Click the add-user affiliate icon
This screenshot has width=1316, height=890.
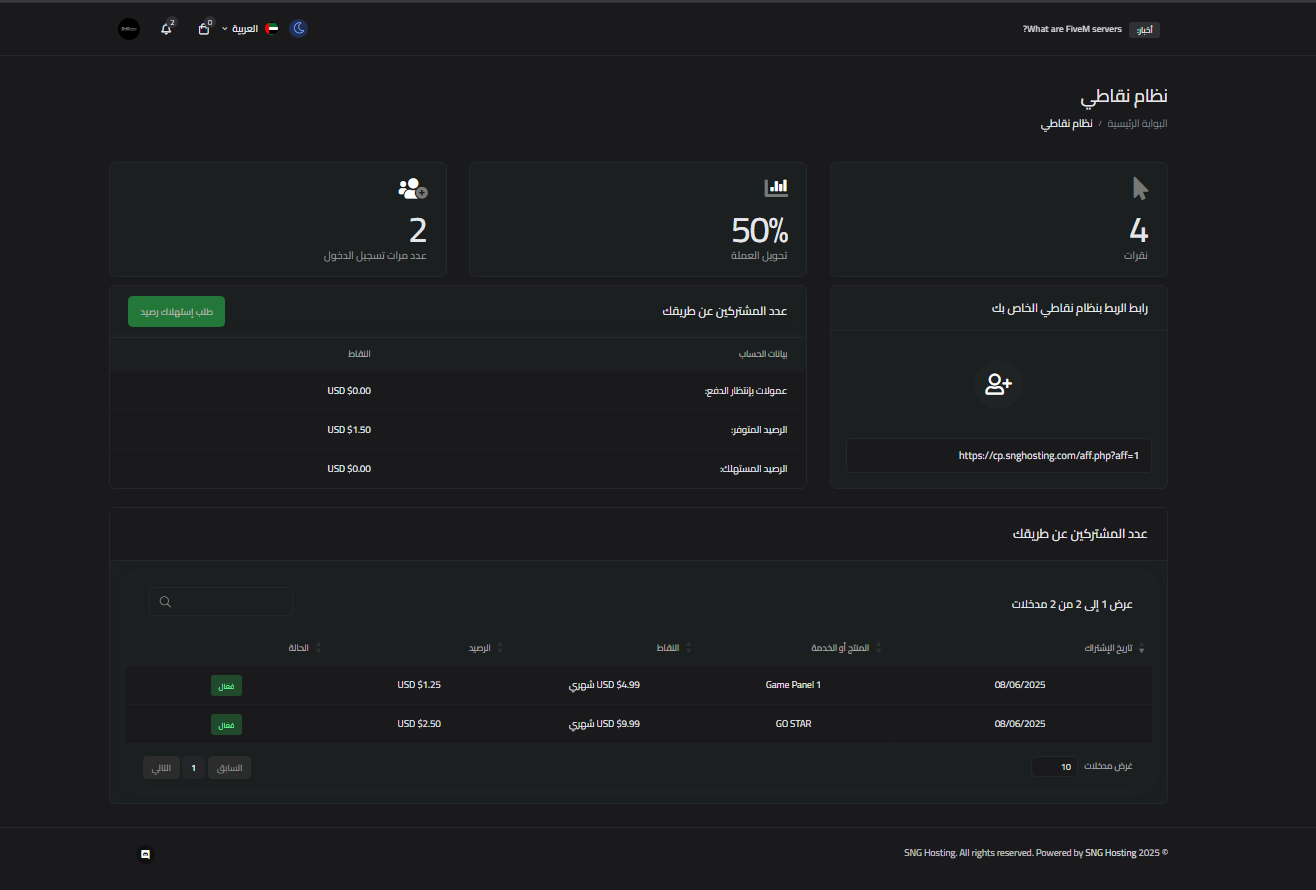[997, 385]
